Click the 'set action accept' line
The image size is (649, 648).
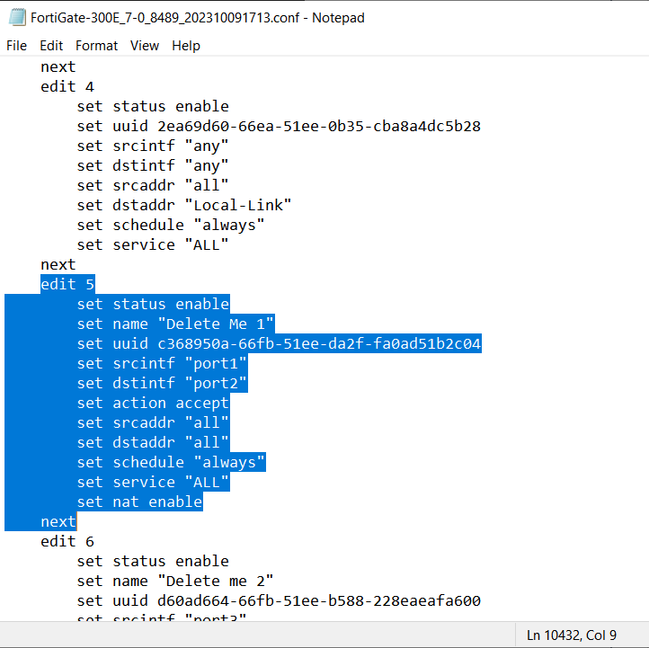tap(153, 403)
